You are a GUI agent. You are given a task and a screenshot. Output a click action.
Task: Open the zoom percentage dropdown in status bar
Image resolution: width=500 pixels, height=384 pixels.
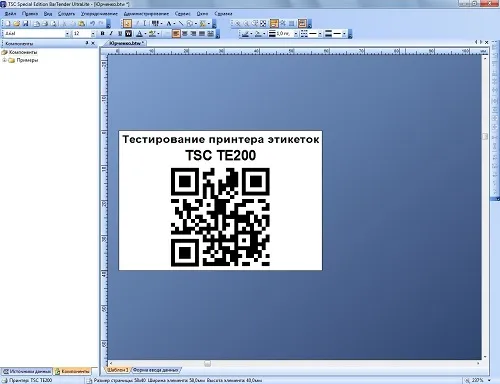point(489,380)
